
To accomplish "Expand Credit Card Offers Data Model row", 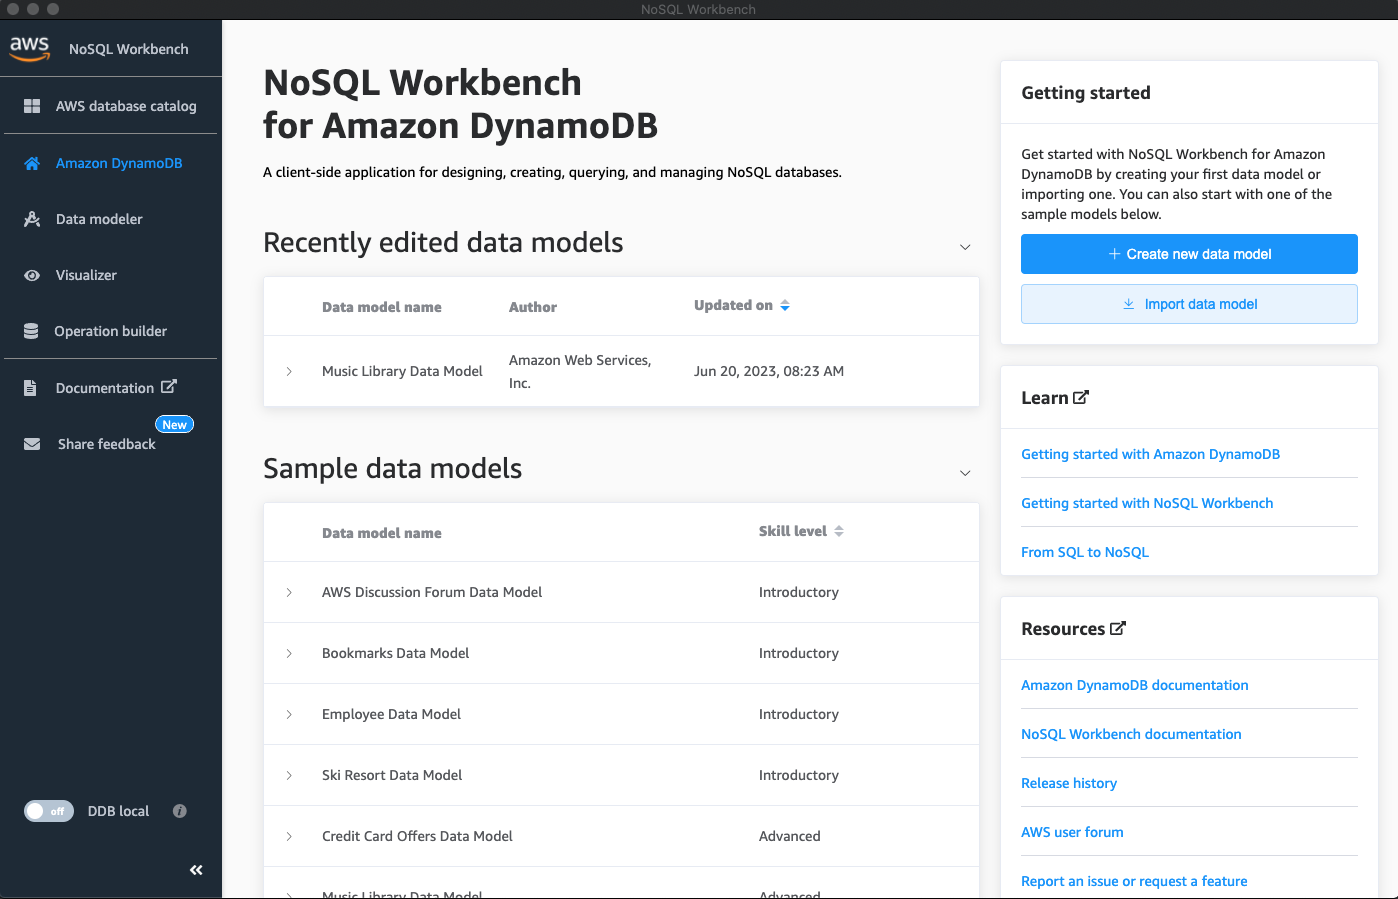I will 289,836.
